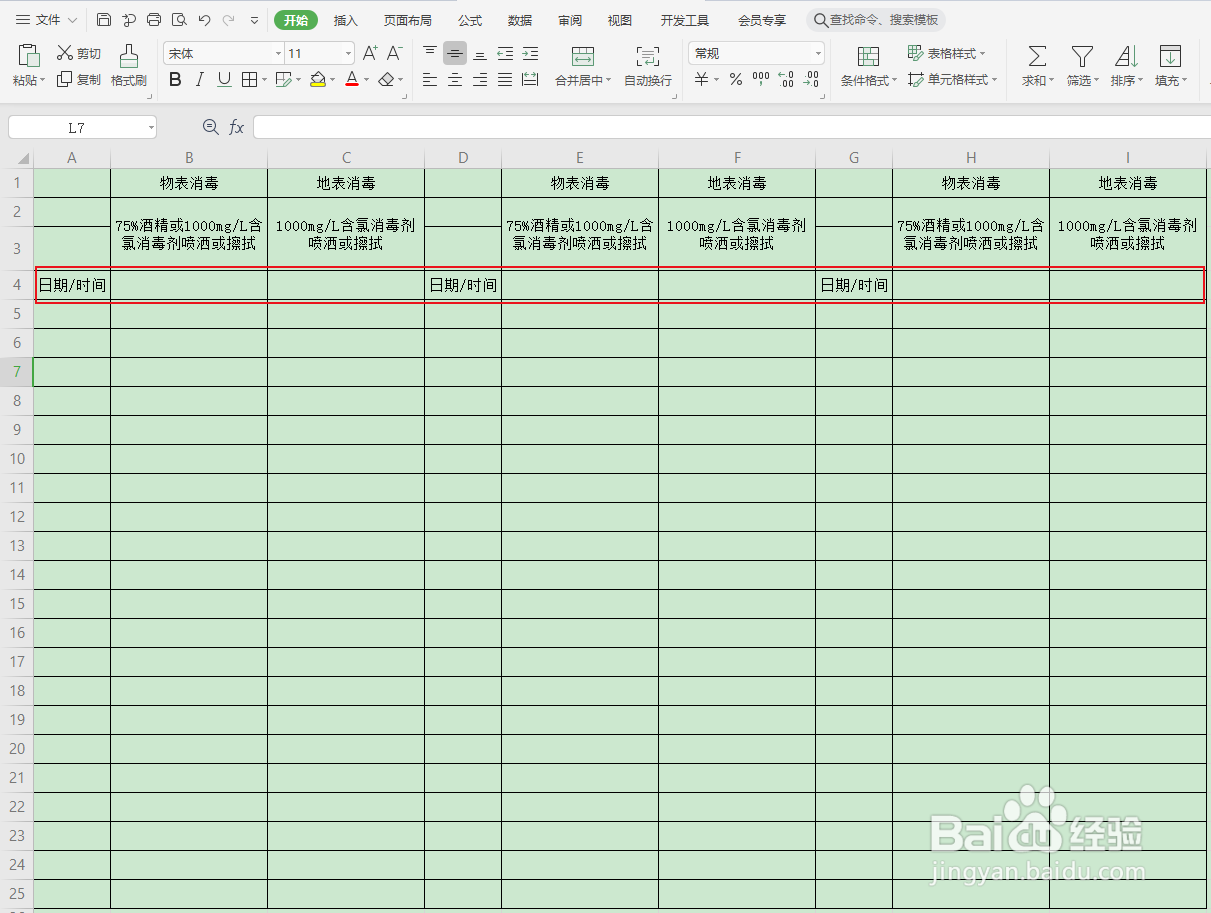Expand the fill color arrow
Image resolution: width=1211 pixels, height=913 pixels.
click(331, 80)
